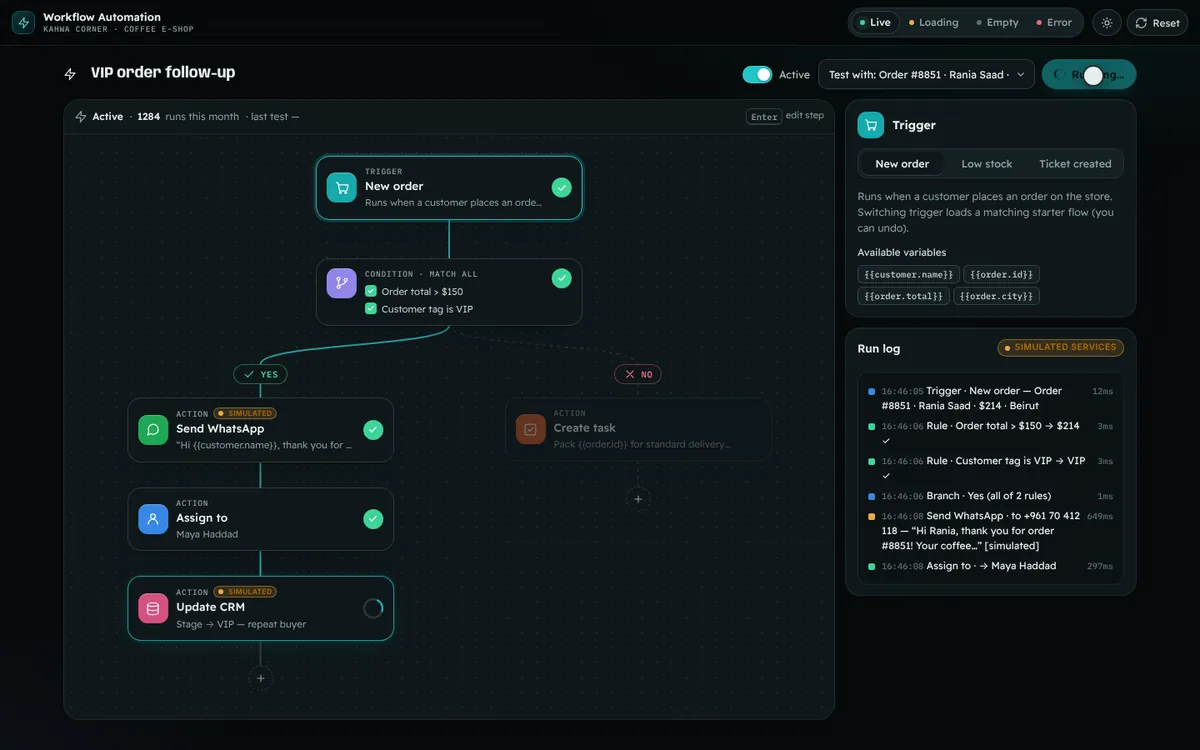Click the Enter key hint for edit step

(764, 116)
